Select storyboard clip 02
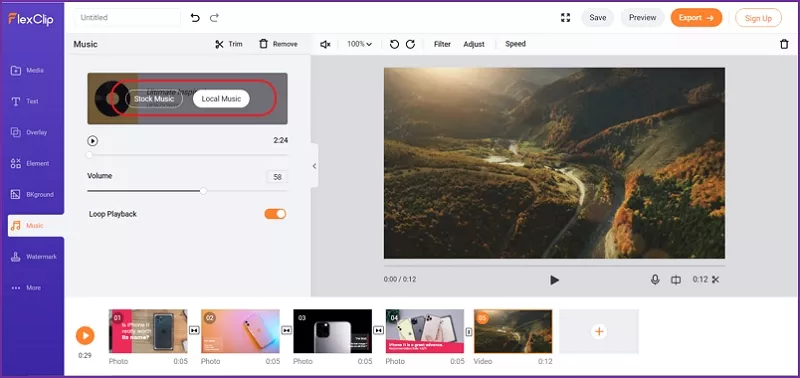The height and width of the screenshot is (378, 800). [240, 331]
